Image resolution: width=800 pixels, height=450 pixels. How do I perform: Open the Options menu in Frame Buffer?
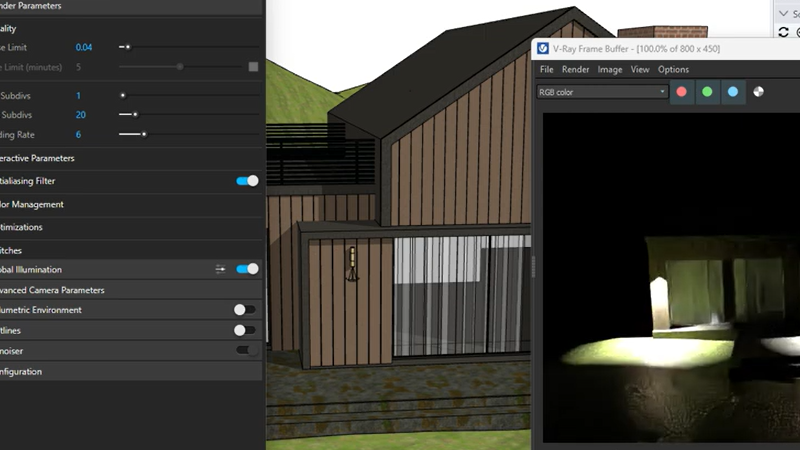[x=673, y=70]
